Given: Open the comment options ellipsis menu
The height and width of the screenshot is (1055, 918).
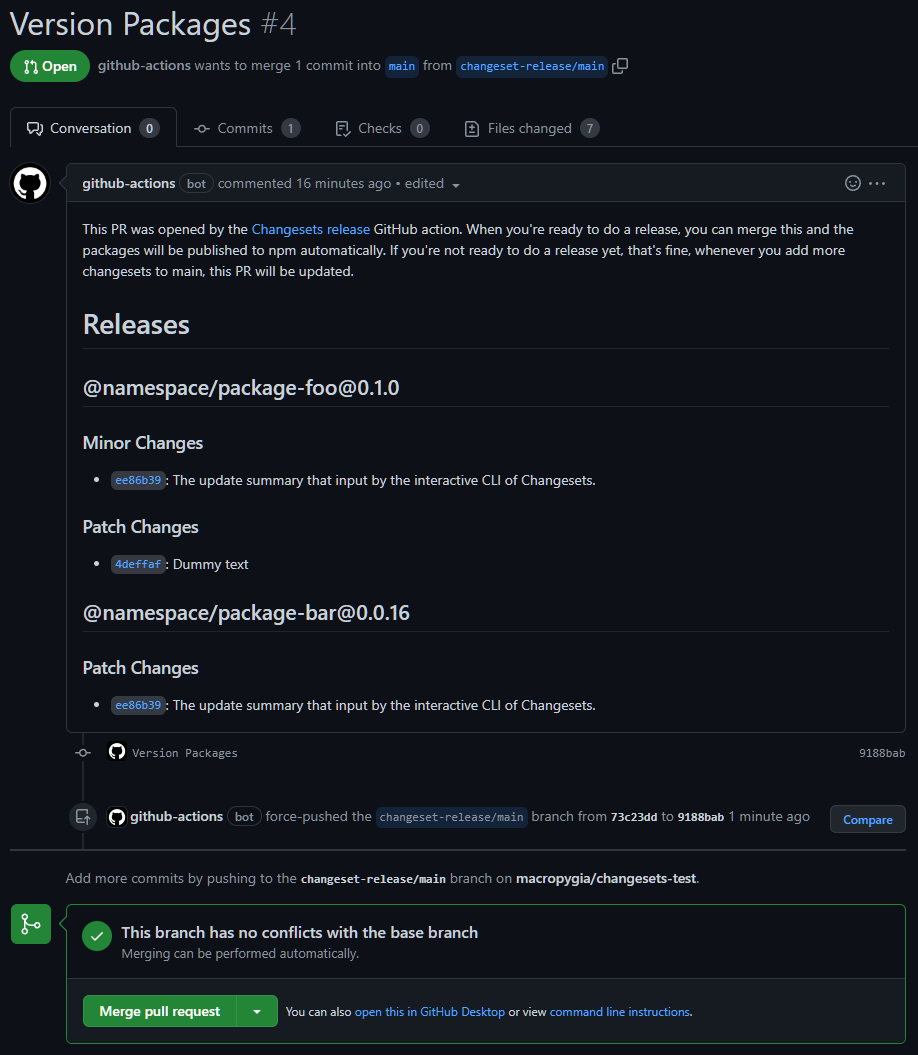Looking at the screenshot, I should click(x=877, y=183).
